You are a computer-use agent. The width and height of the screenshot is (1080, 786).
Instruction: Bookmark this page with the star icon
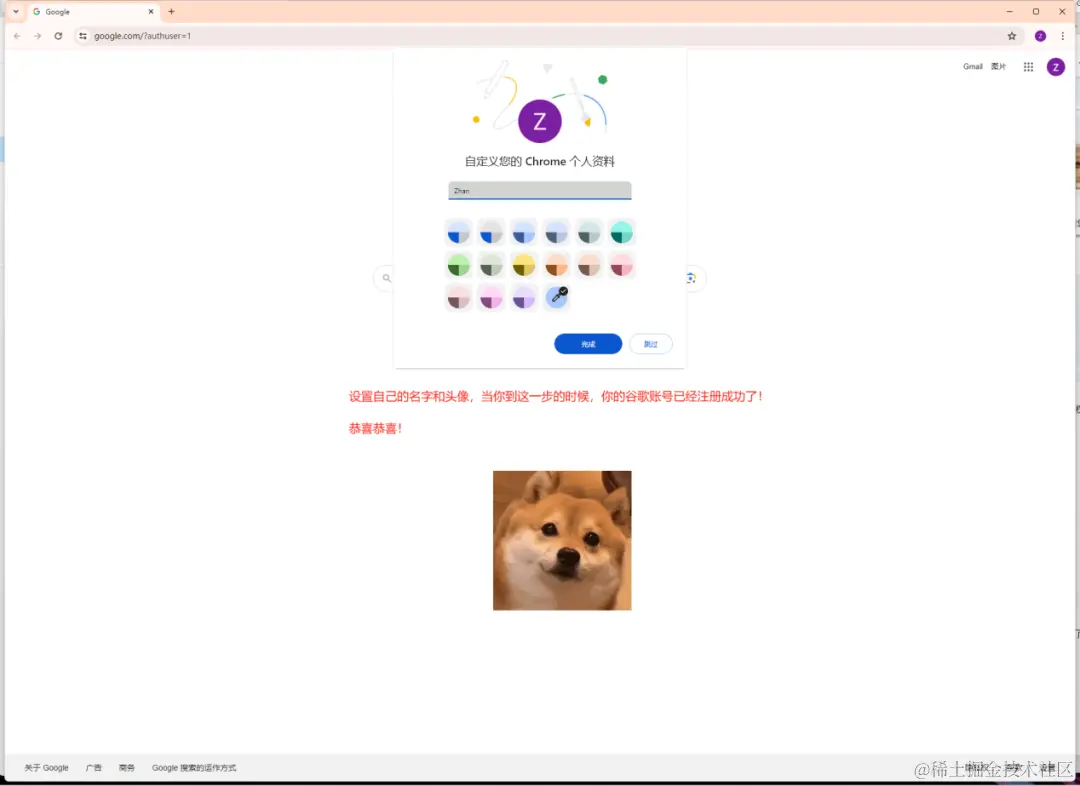click(x=1011, y=36)
